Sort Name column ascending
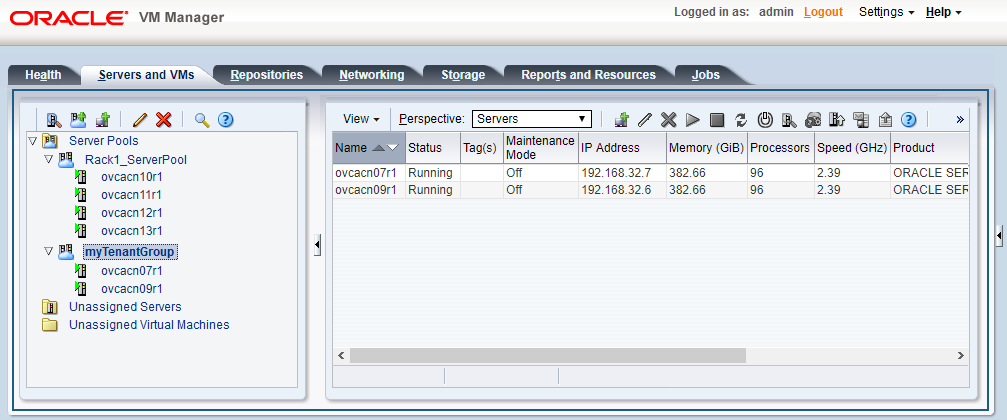 (379, 148)
